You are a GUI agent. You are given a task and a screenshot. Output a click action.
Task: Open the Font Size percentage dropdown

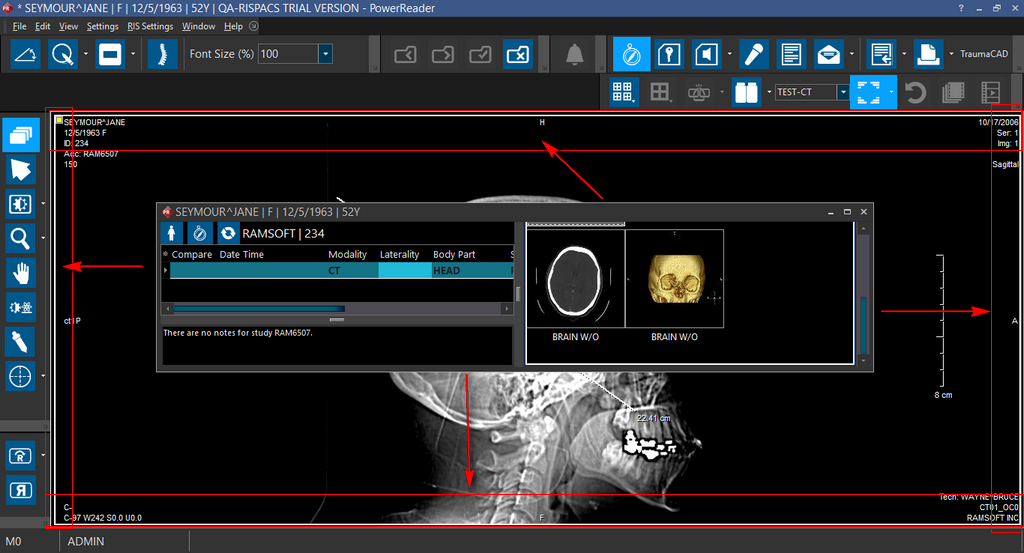326,54
